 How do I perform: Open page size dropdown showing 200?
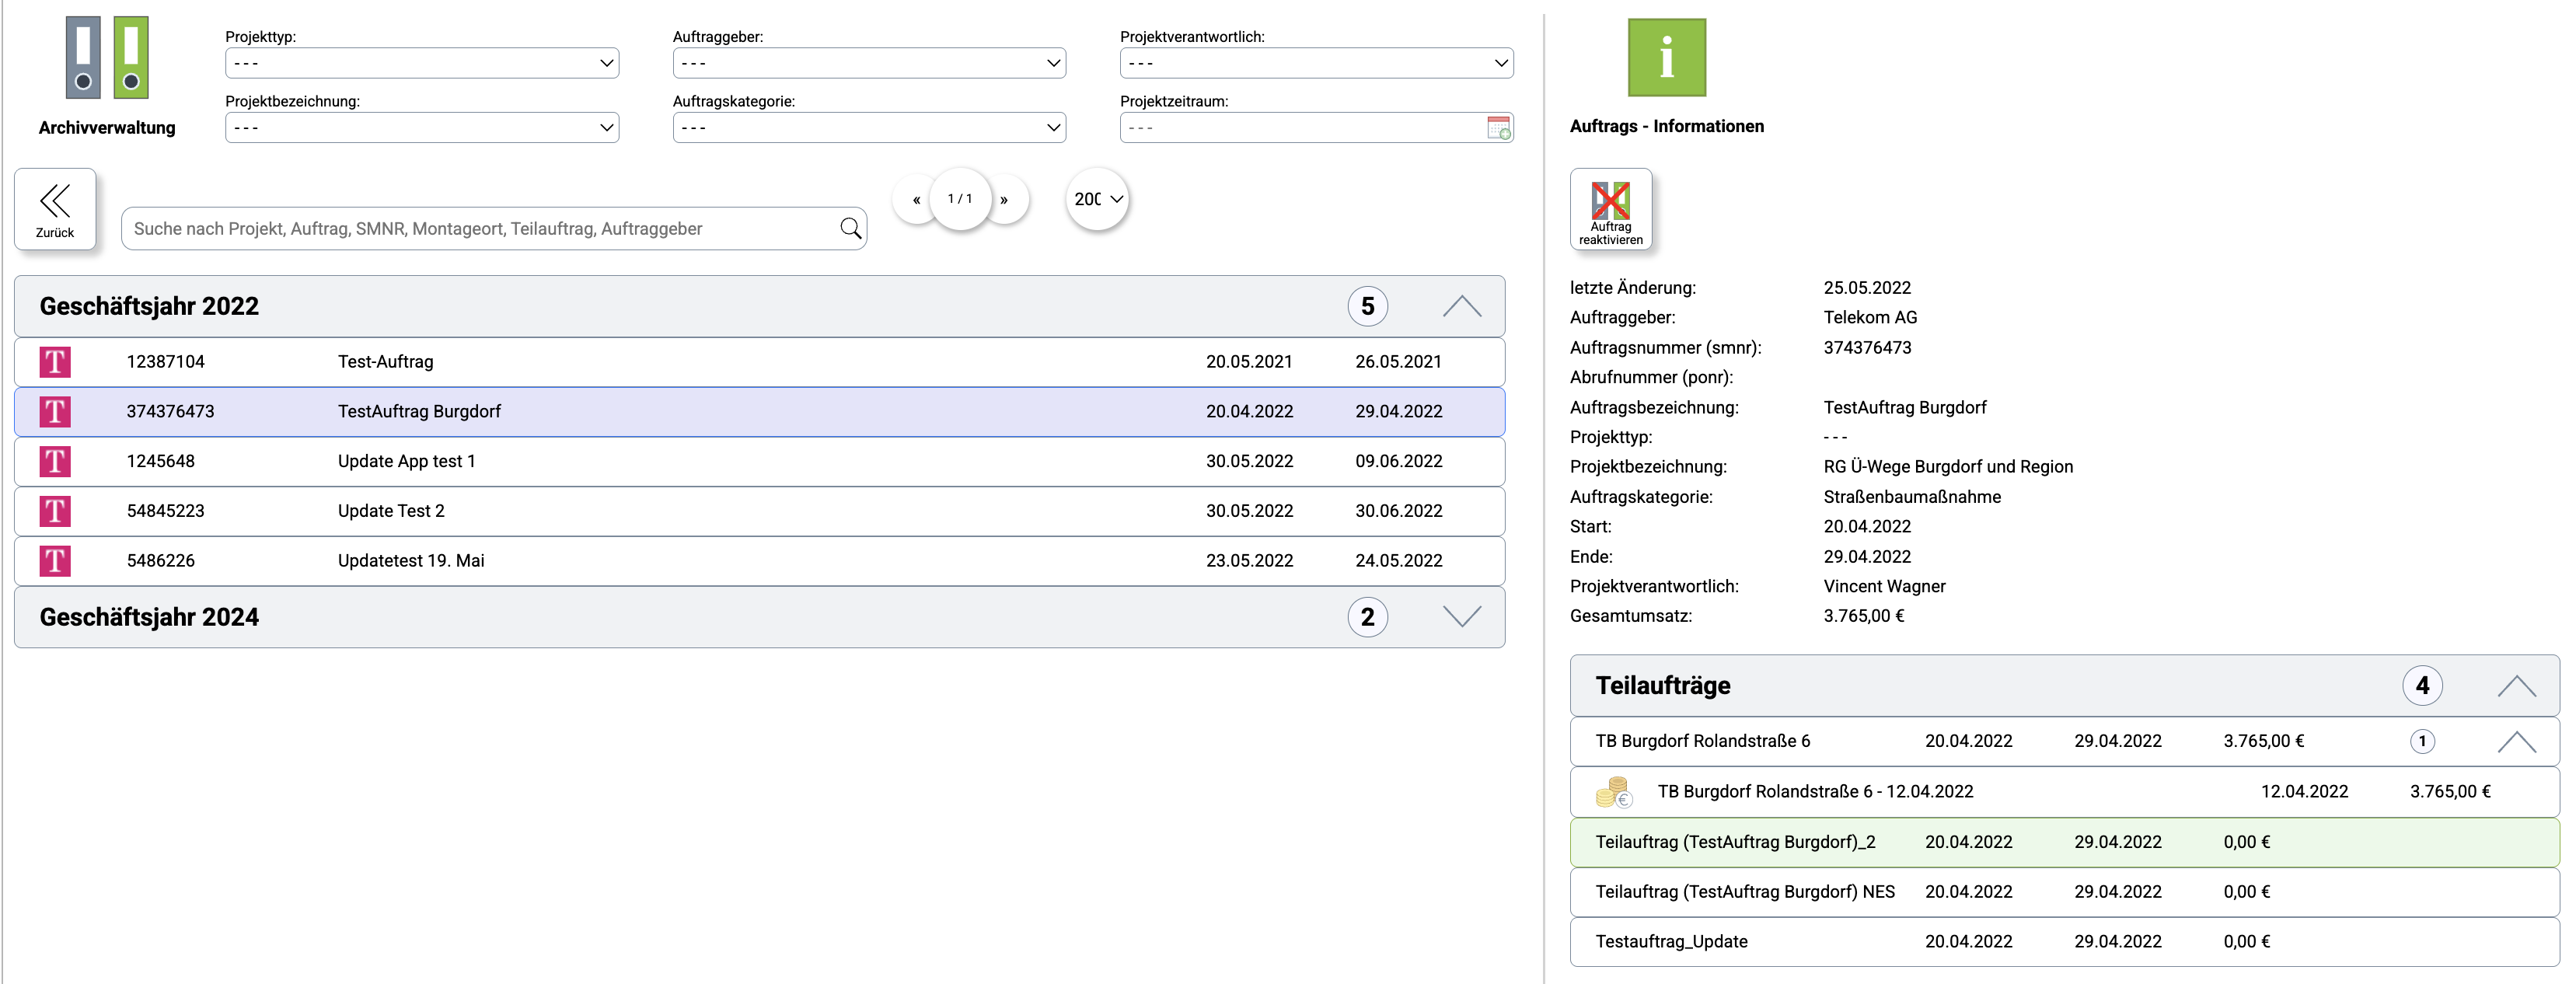coord(1097,199)
